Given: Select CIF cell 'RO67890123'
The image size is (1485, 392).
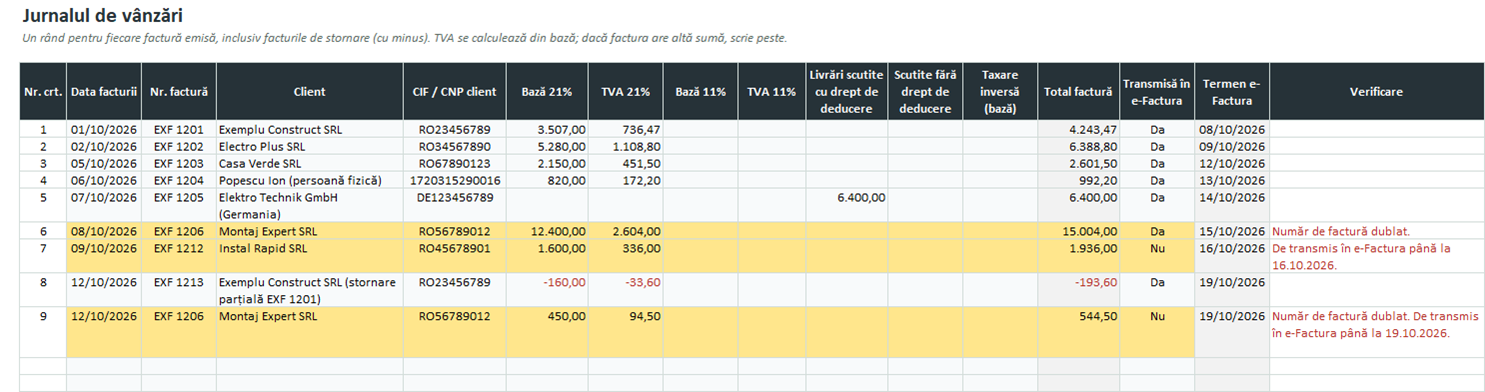Looking at the screenshot, I should point(454,163).
